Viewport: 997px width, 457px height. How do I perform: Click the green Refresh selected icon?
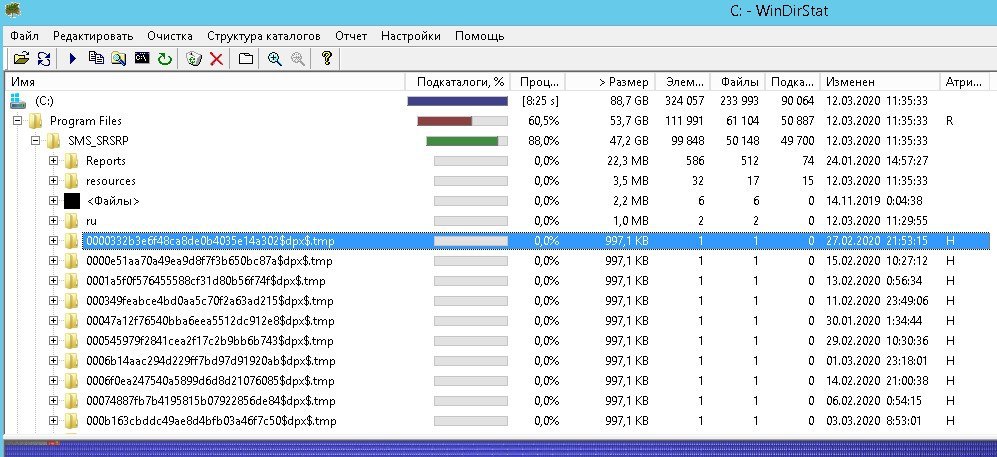[165, 58]
